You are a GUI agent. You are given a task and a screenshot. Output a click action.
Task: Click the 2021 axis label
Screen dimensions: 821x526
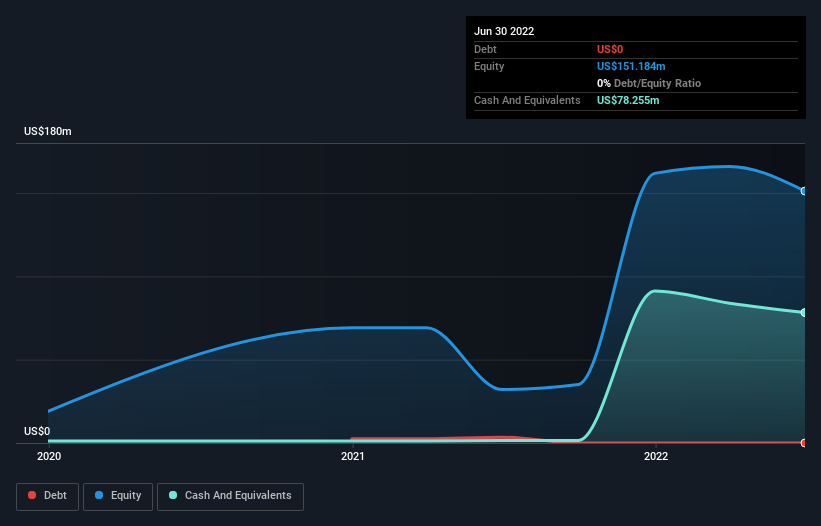point(353,456)
